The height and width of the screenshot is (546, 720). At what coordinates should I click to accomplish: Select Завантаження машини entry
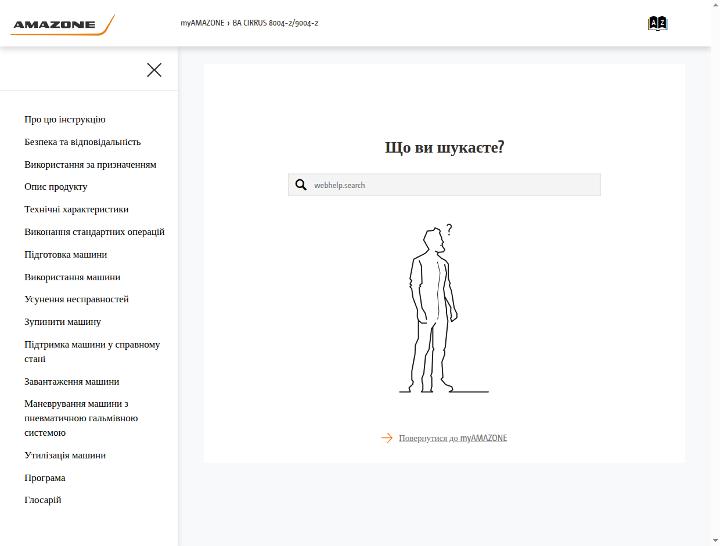point(72,382)
